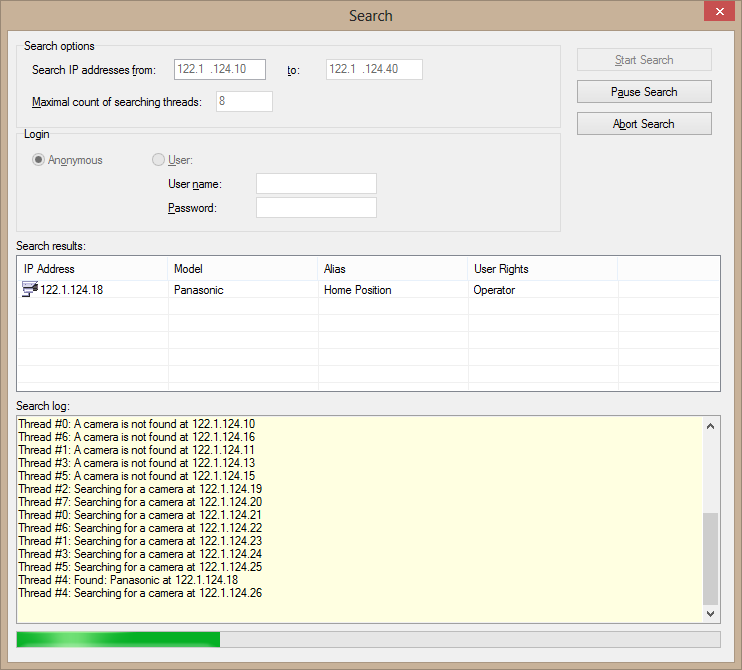Image resolution: width=742 pixels, height=670 pixels.
Task: Sort results by Model column header
Action: 242,269
